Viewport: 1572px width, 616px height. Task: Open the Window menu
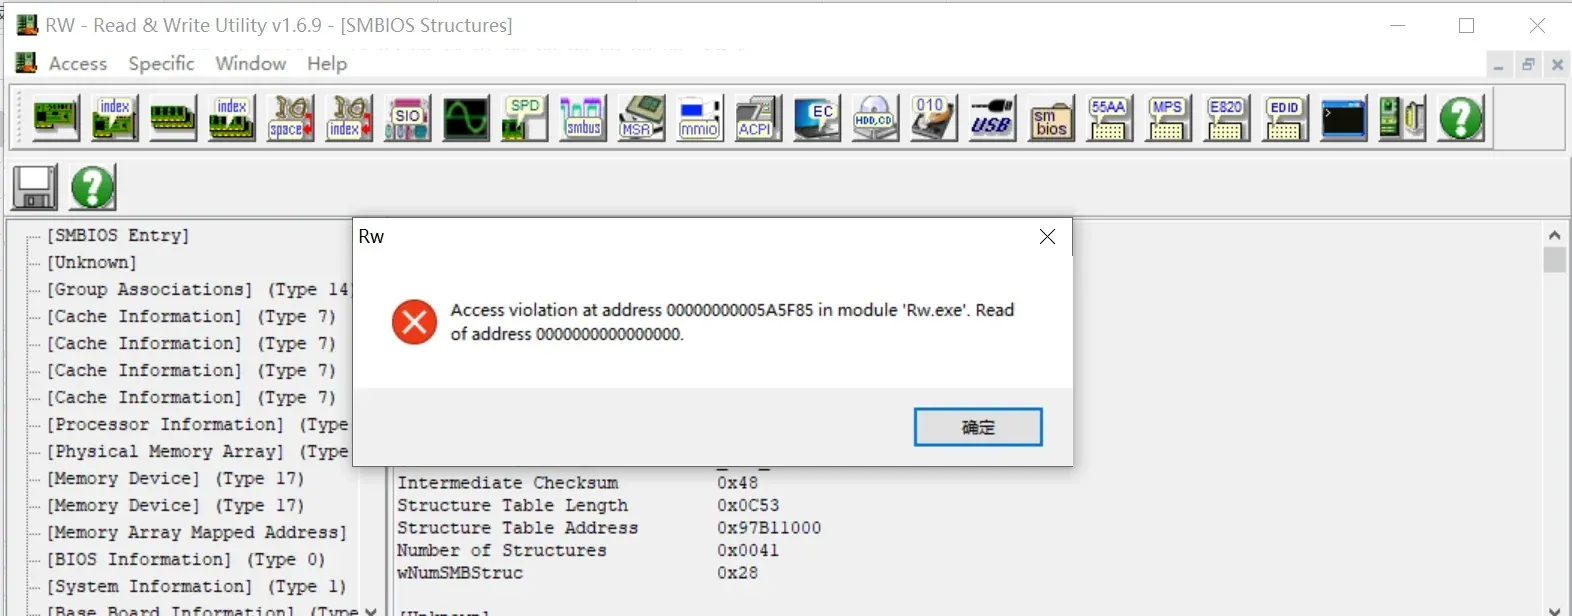250,64
